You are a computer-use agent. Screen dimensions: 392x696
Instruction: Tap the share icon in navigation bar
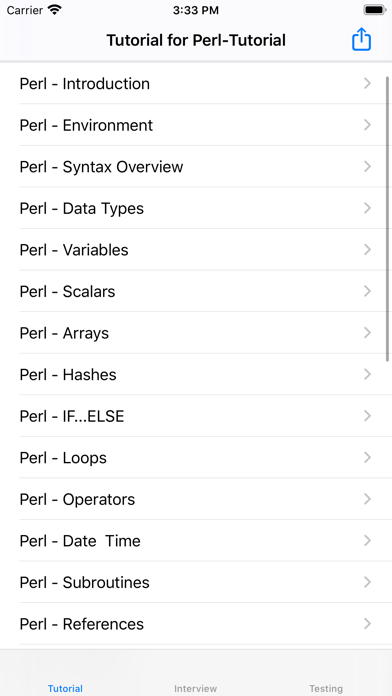pos(361,40)
